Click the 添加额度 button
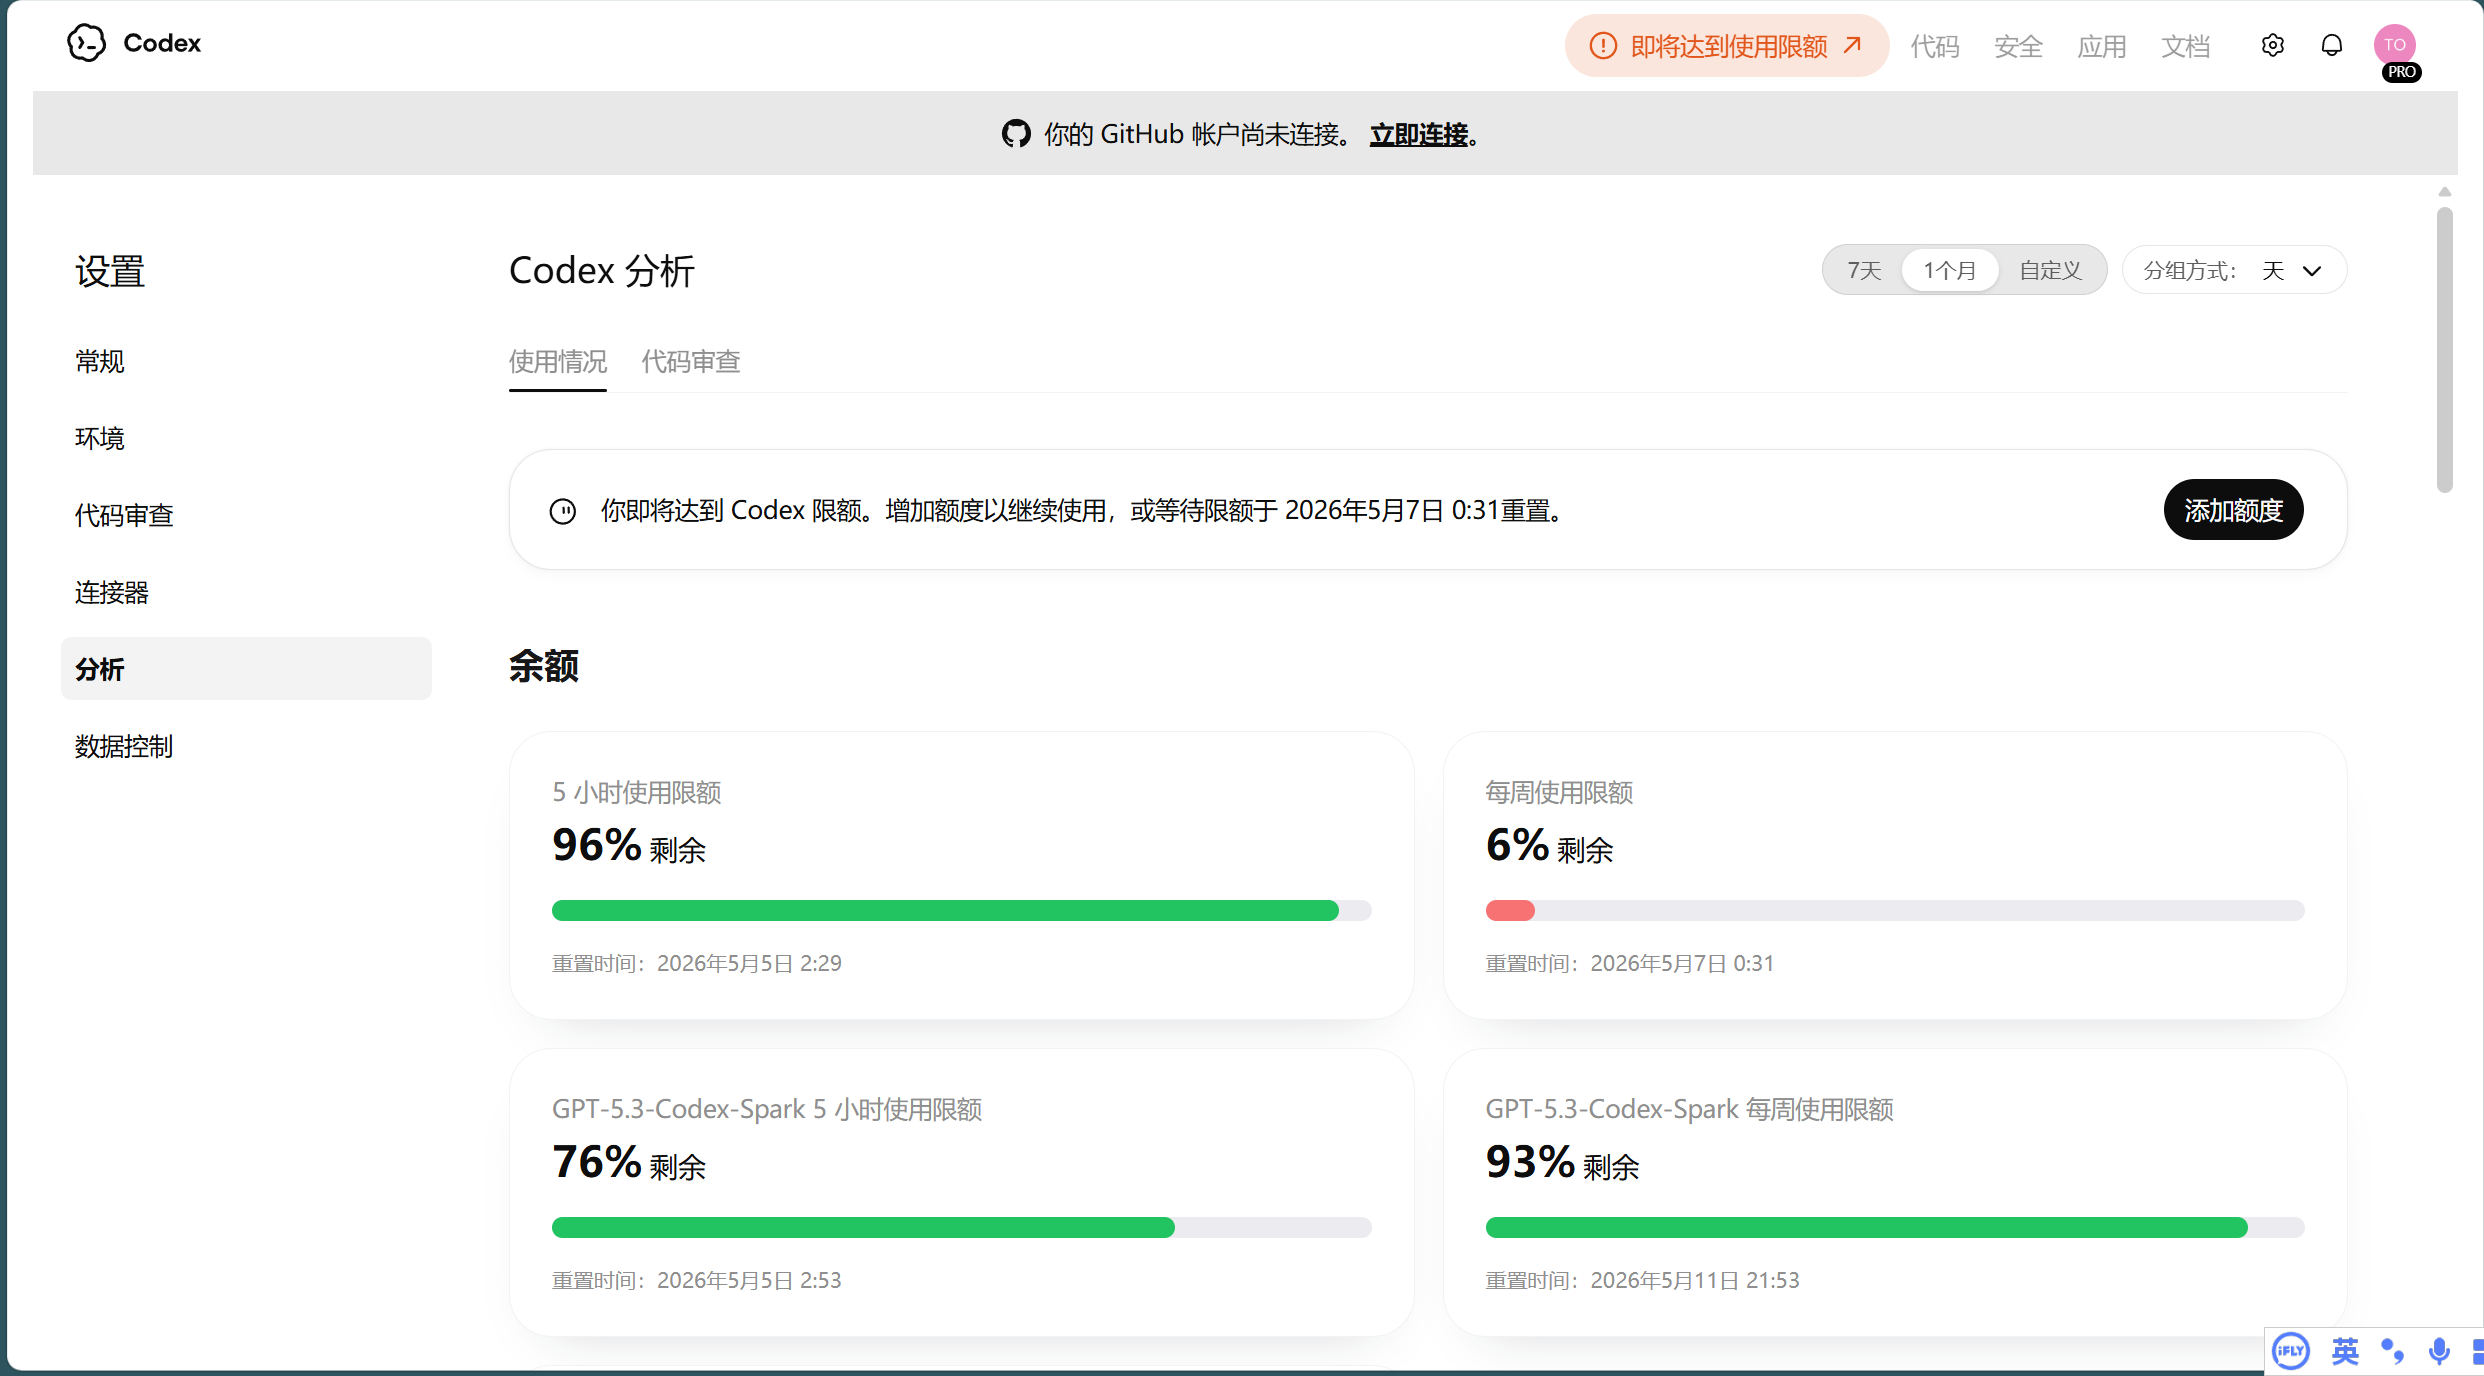 point(2233,510)
